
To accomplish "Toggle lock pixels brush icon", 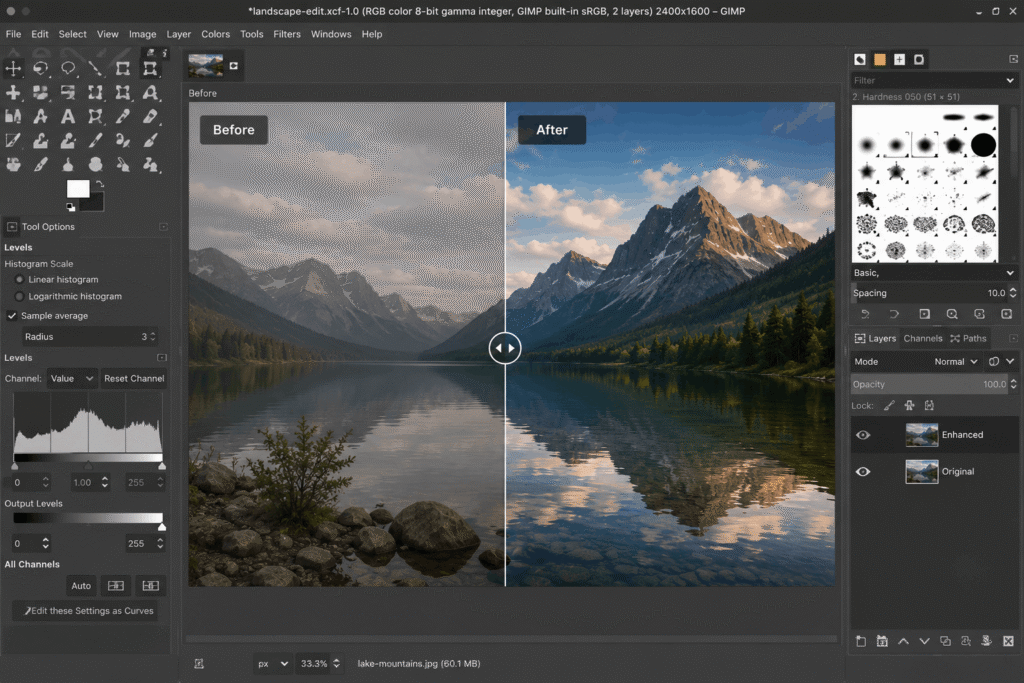I will coord(889,405).
